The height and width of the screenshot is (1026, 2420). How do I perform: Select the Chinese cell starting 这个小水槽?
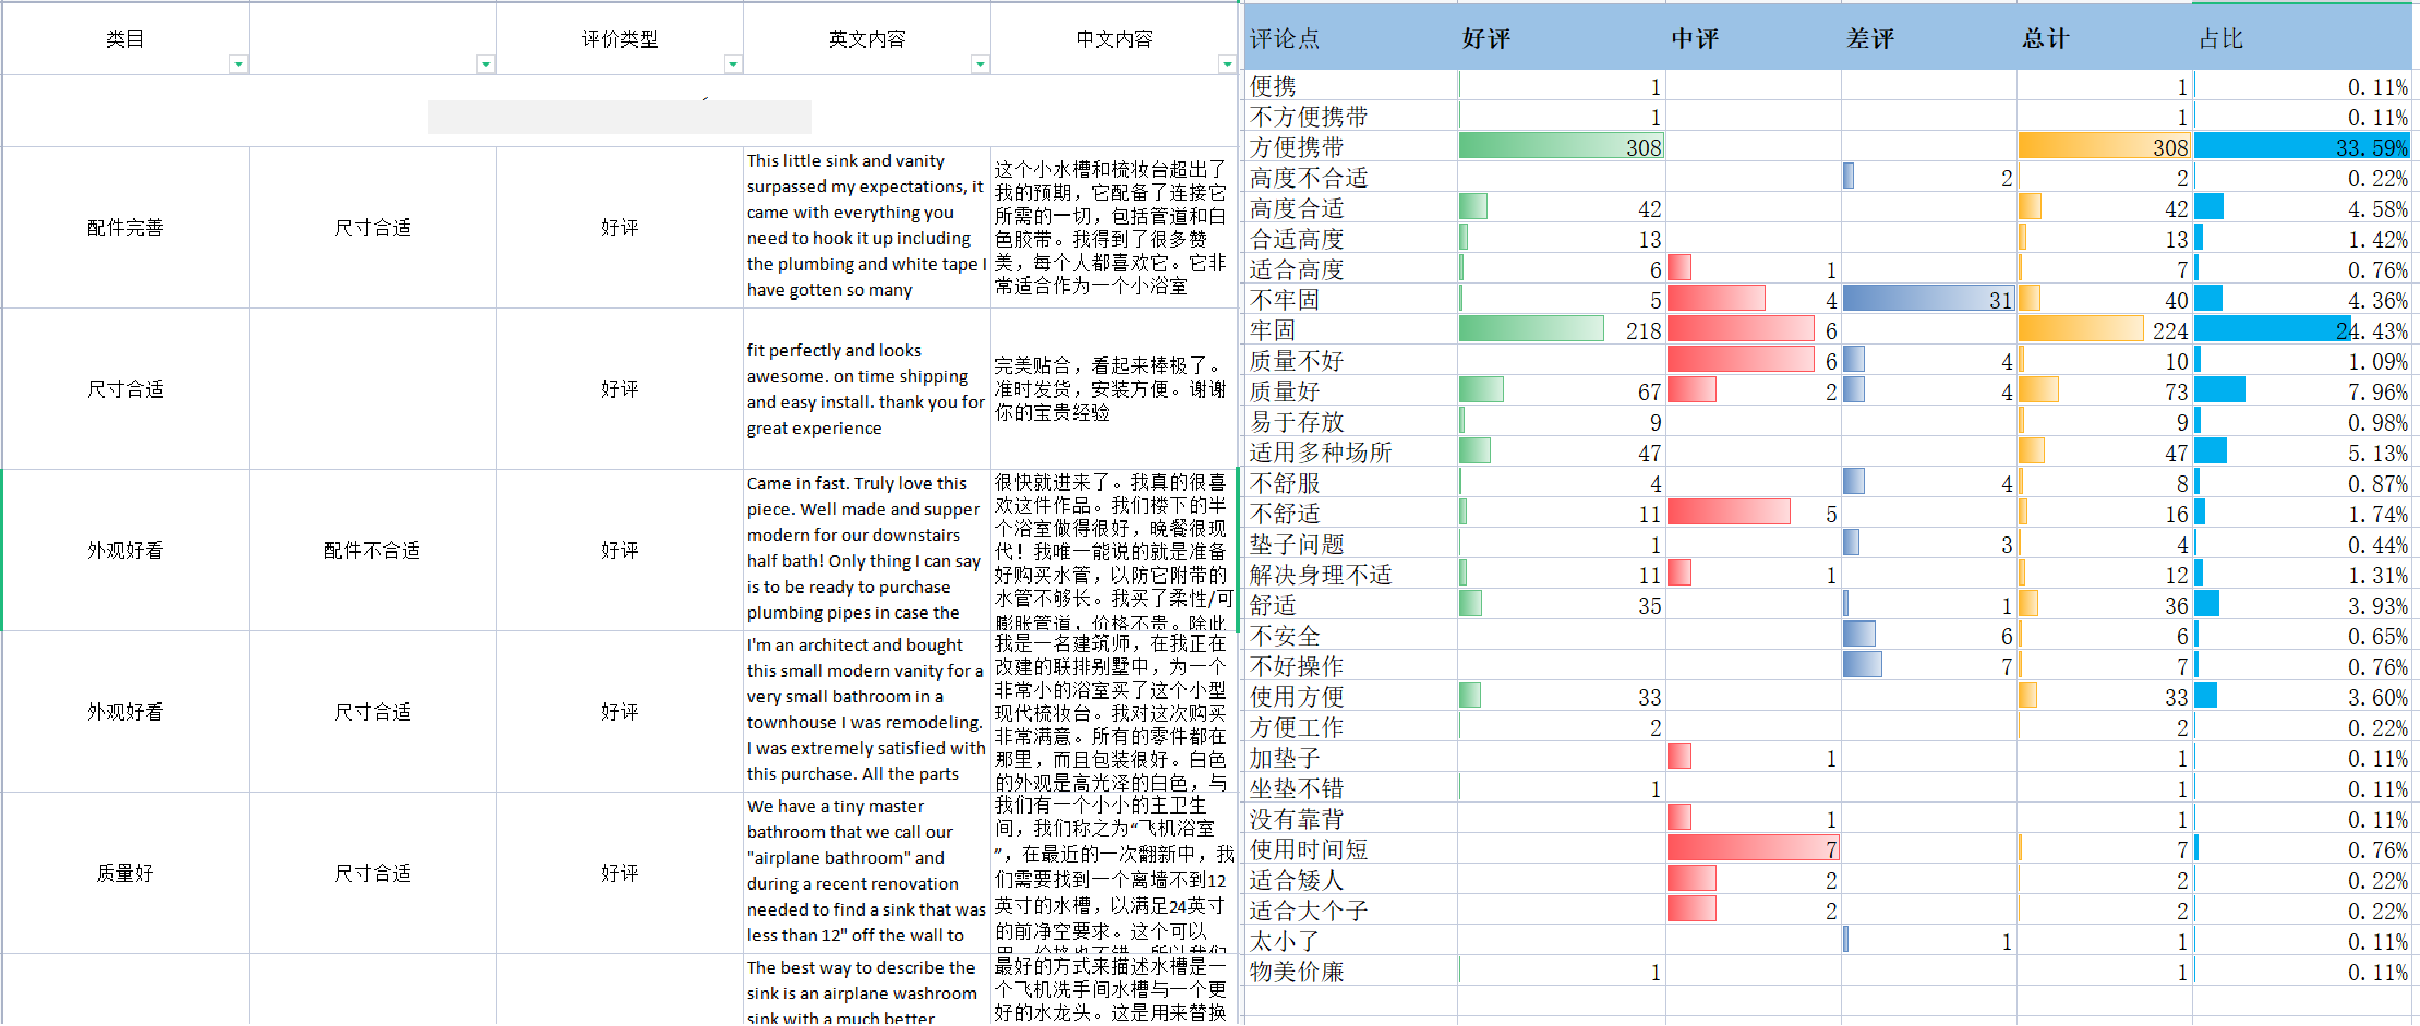(x=1114, y=227)
